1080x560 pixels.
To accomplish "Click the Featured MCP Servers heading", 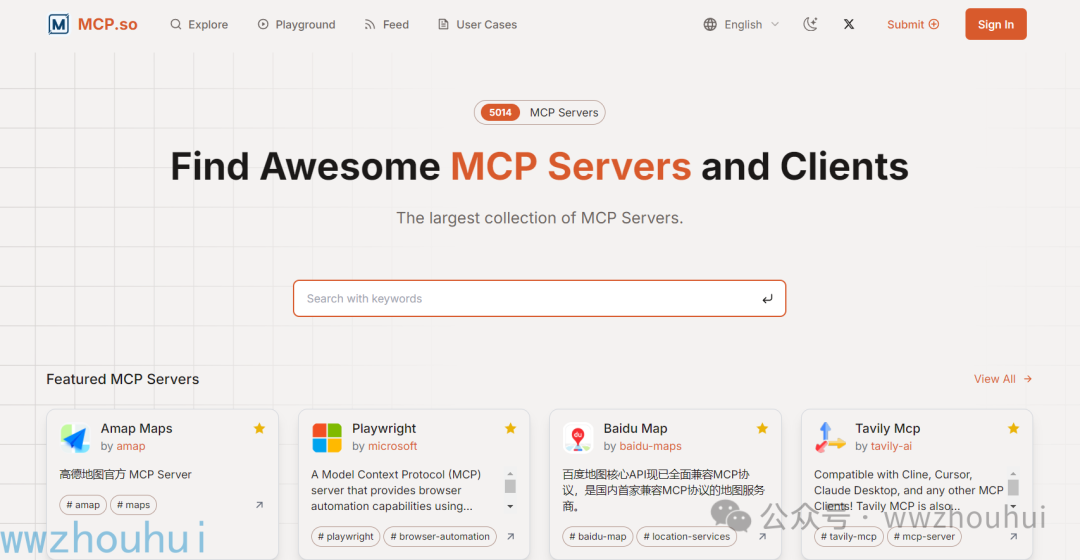I will [123, 379].
